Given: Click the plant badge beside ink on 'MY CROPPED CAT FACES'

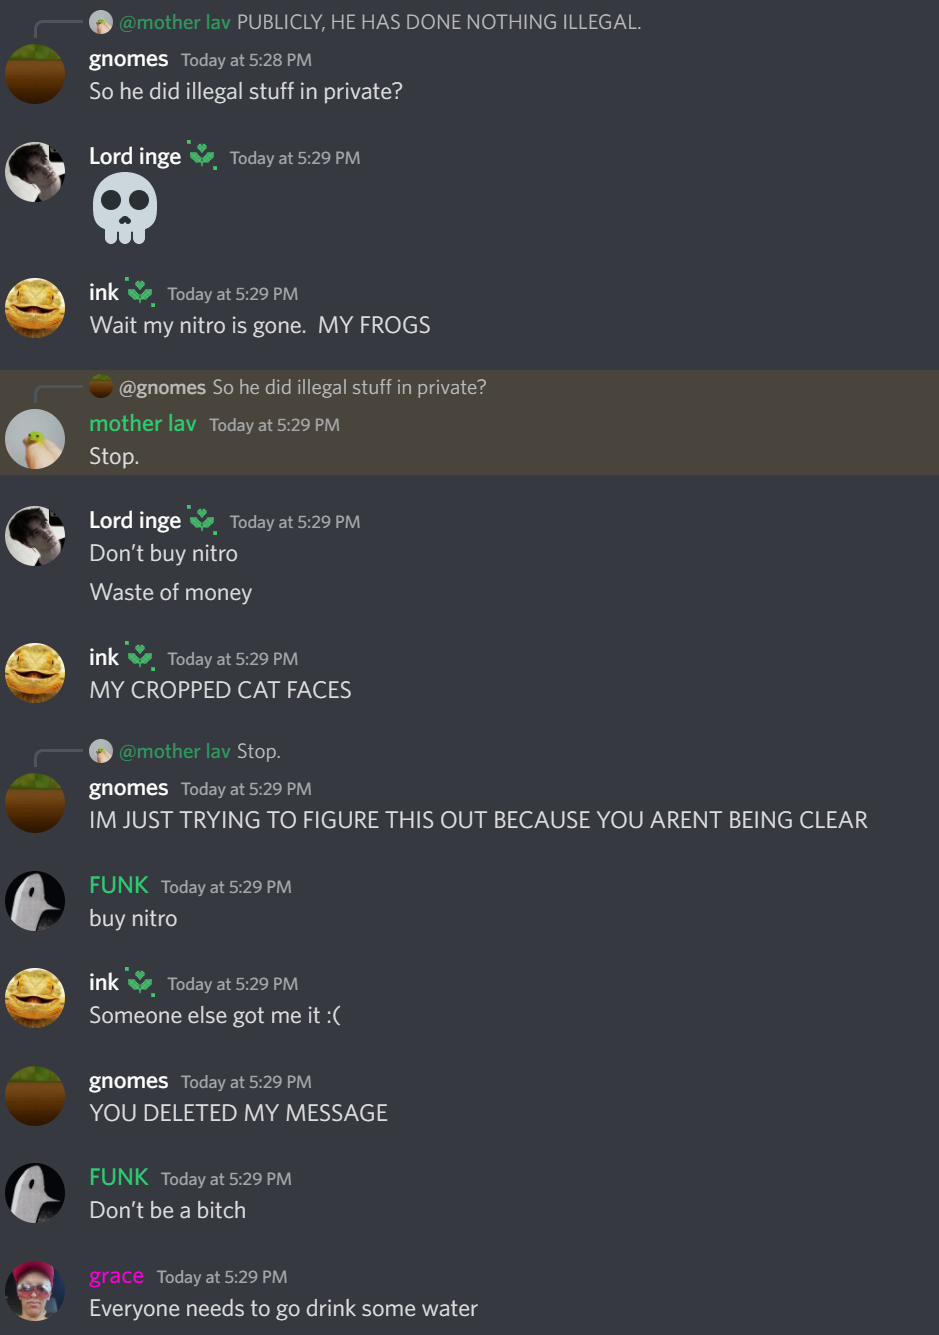Looking at the screenshot, I should coord(140,657).
